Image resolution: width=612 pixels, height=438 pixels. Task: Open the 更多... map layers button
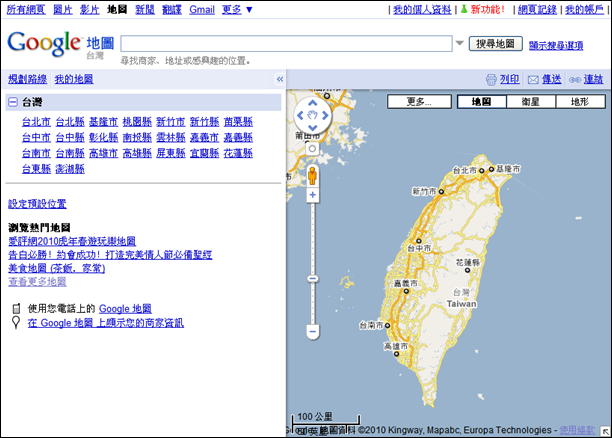coord(419,102)
